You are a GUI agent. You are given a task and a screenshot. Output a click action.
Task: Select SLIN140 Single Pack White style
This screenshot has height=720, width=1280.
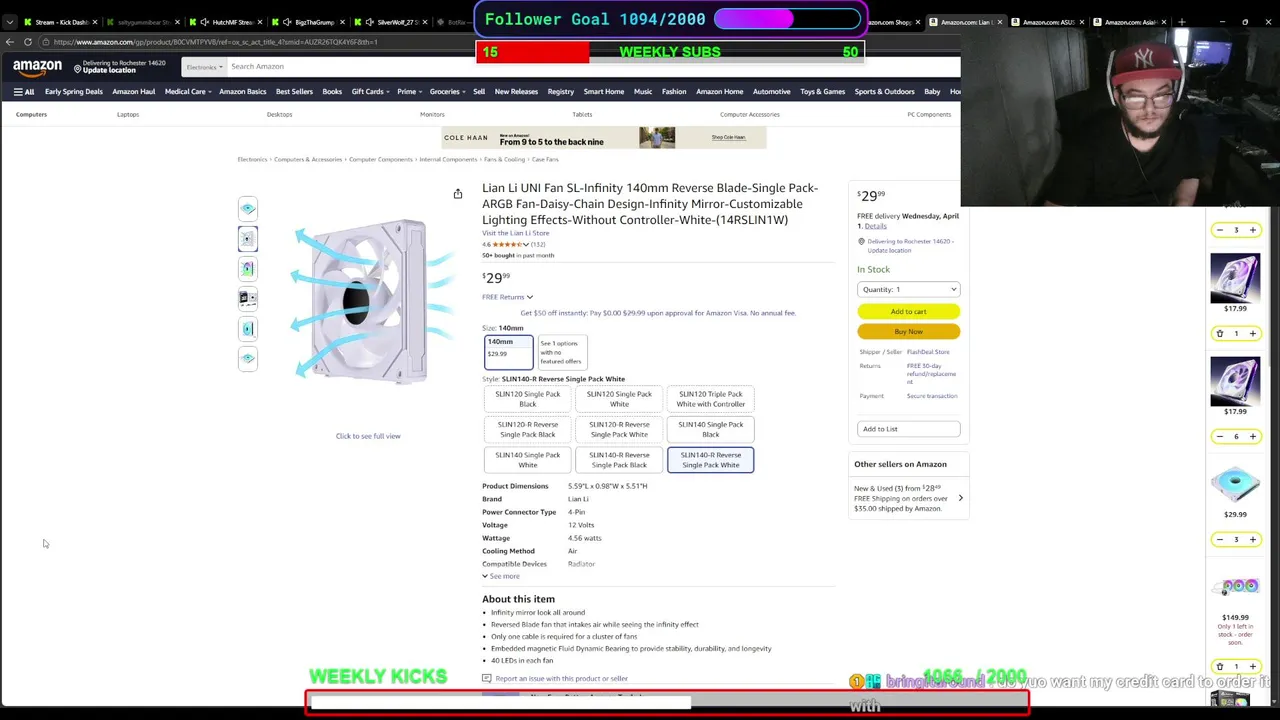(528, 460)
